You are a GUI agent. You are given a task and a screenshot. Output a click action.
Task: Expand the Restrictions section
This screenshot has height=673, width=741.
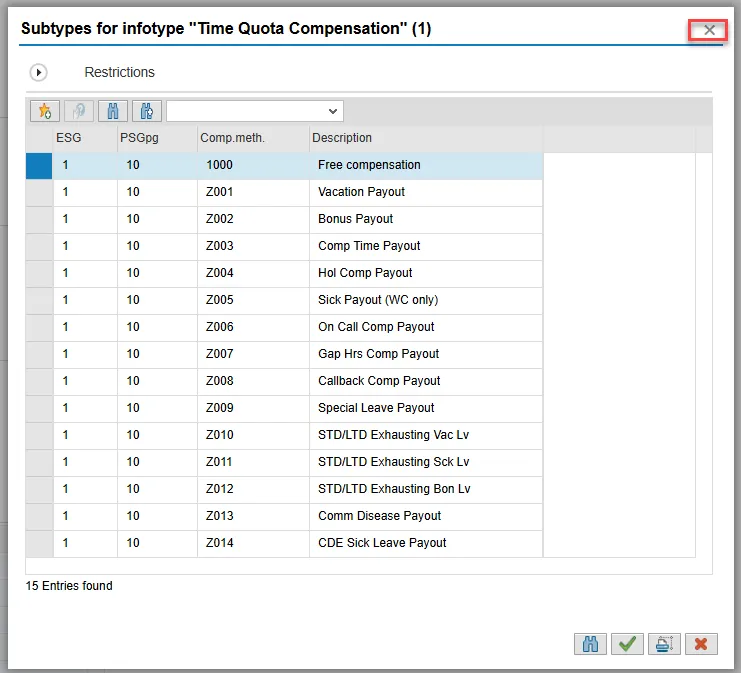coord(39,72)
